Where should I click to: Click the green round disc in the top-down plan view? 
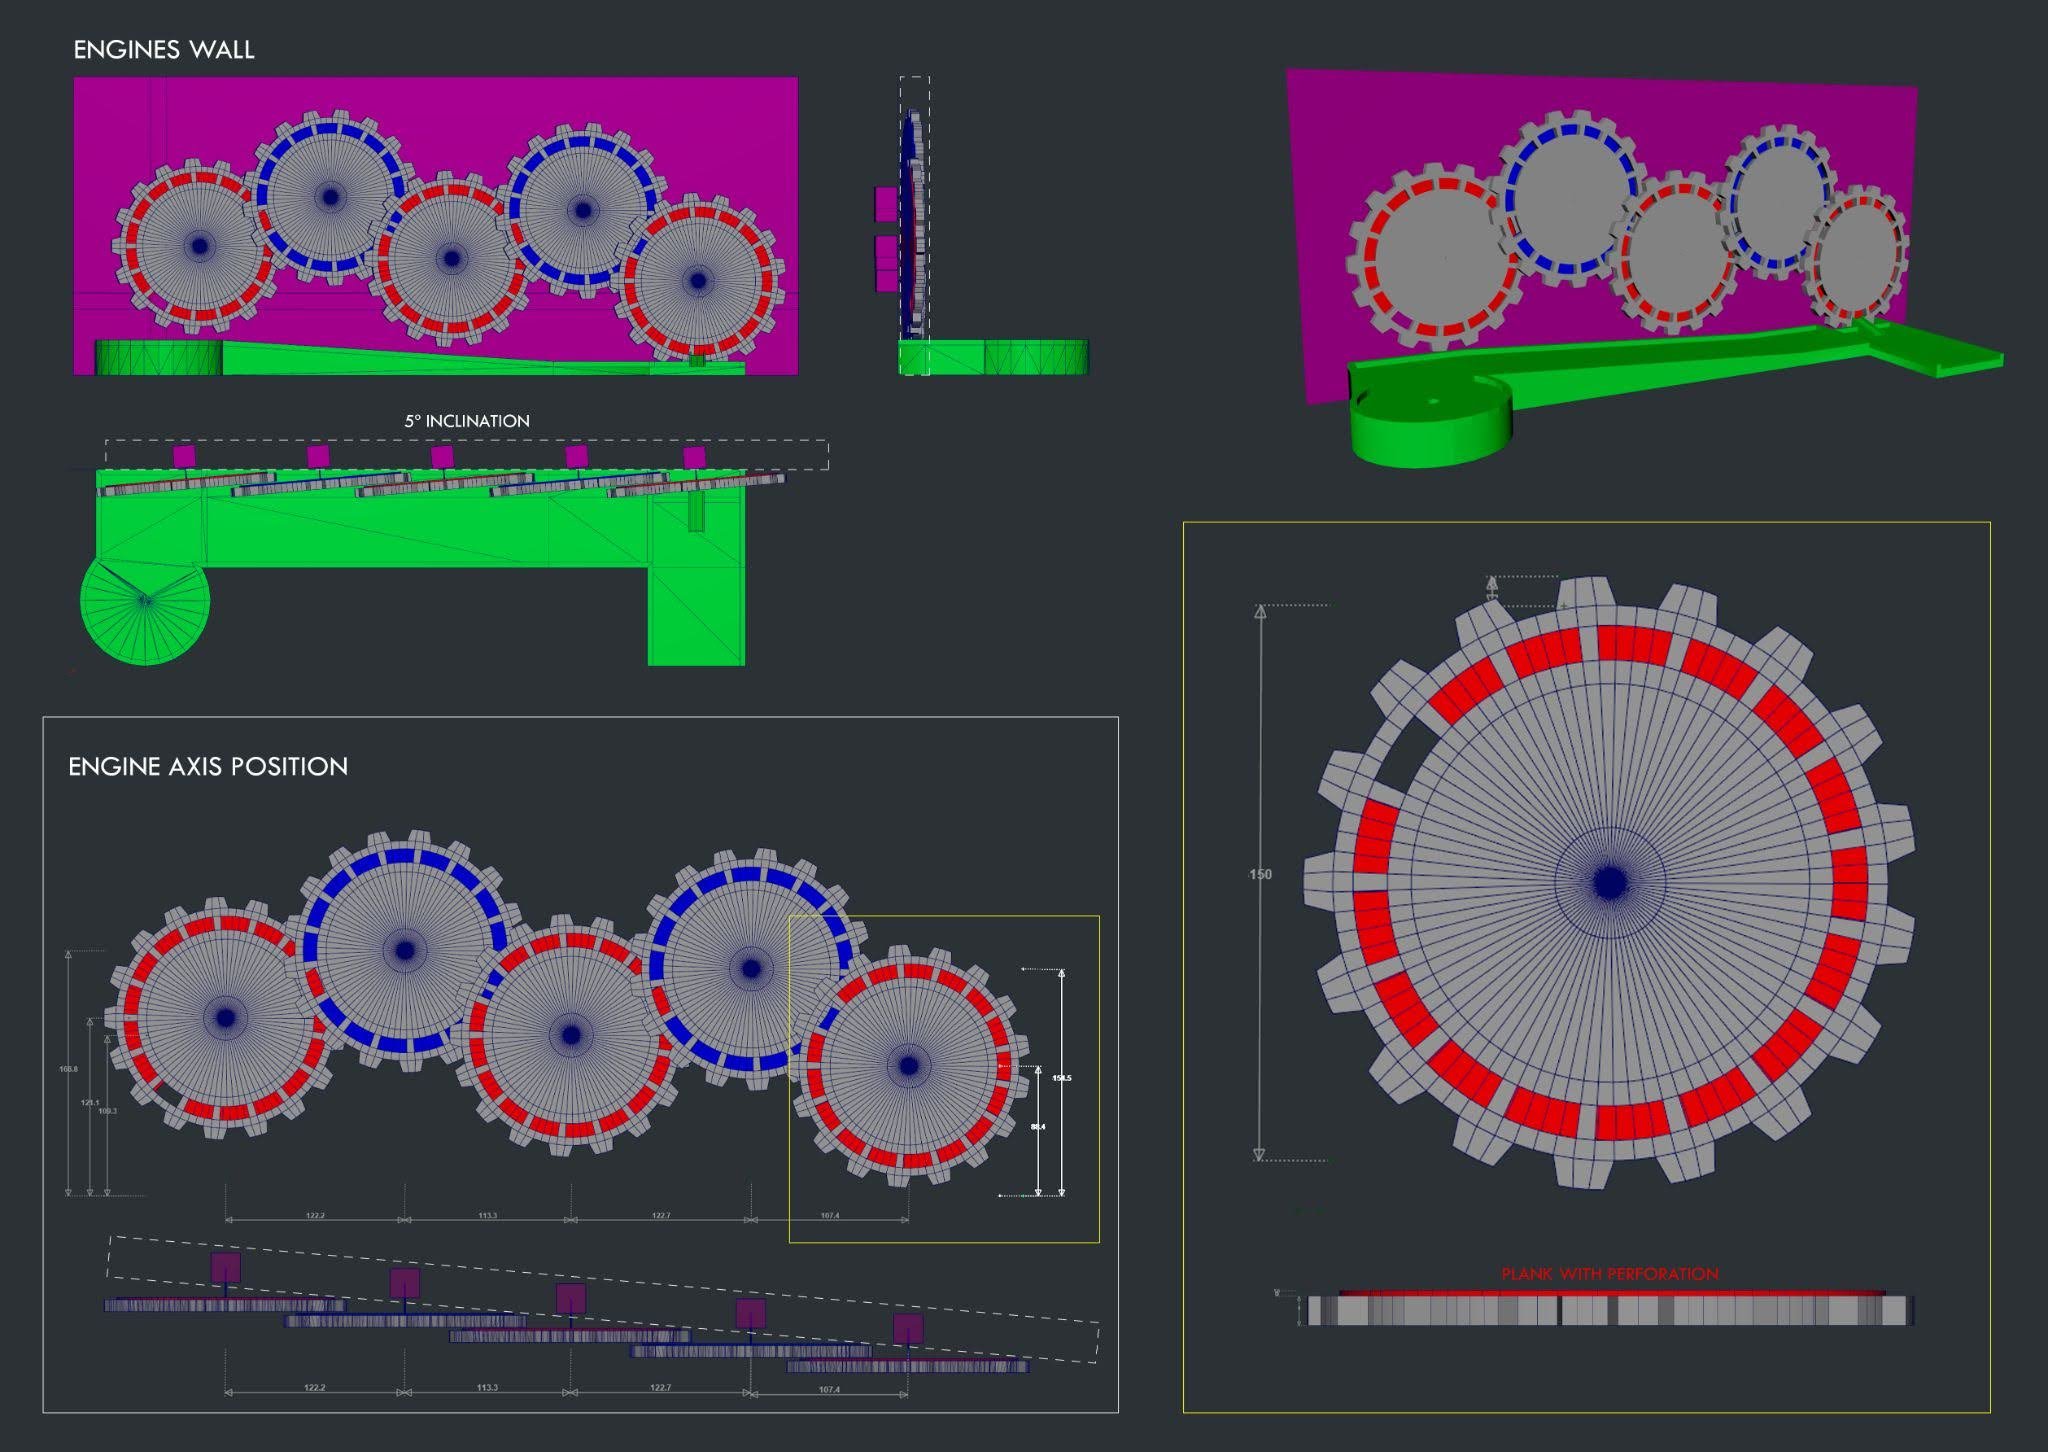point(145,608)
